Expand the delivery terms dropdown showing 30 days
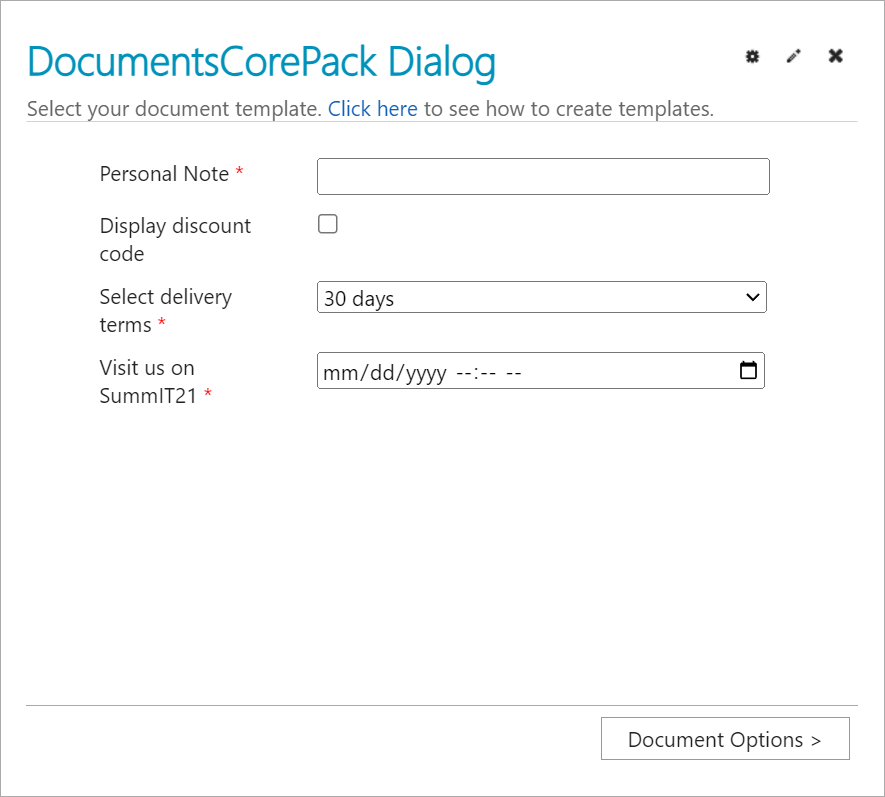Viewport: 885px width, 797px height. [x=542, y=297]
